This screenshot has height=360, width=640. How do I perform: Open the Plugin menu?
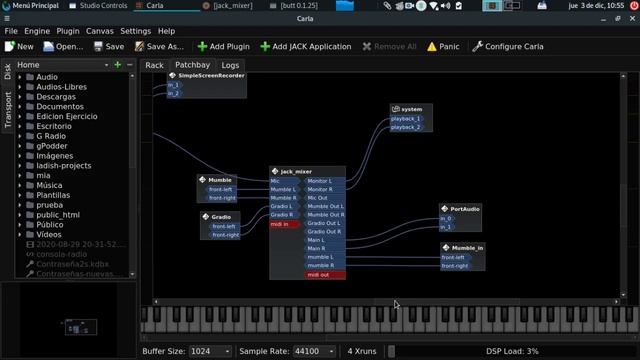[68, 31]
